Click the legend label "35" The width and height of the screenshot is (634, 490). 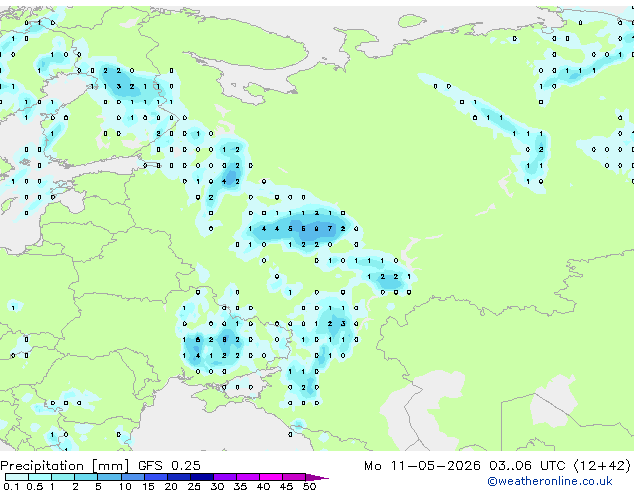pos(240,486)
